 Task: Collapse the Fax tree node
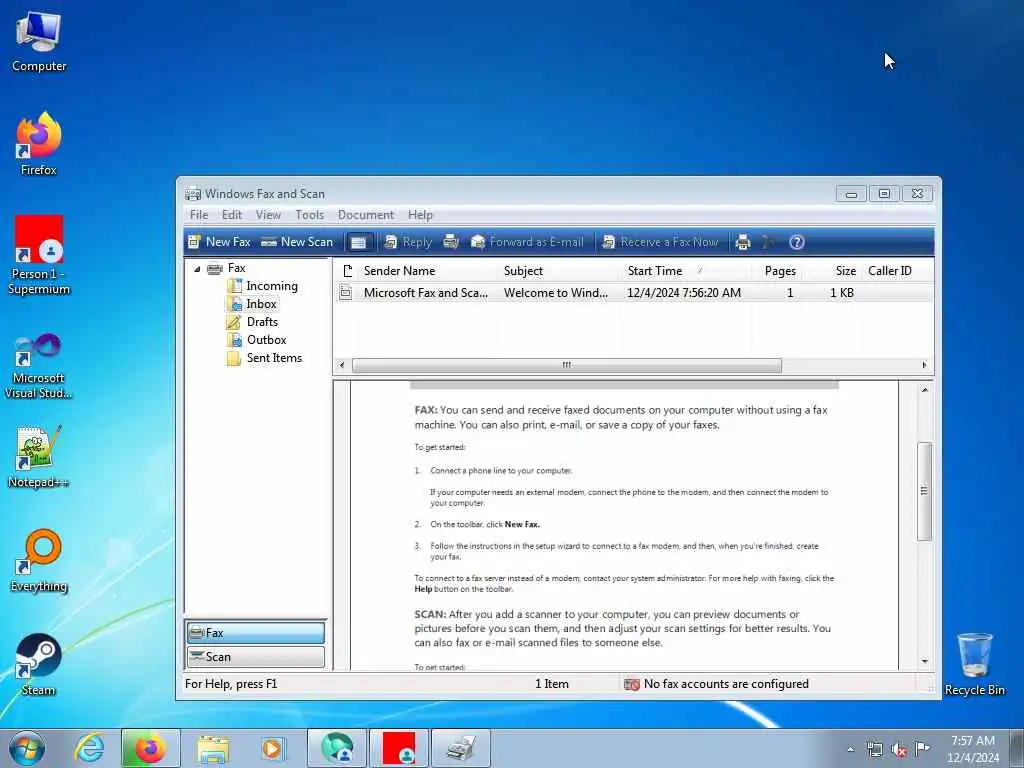click(x=197, y=268)
